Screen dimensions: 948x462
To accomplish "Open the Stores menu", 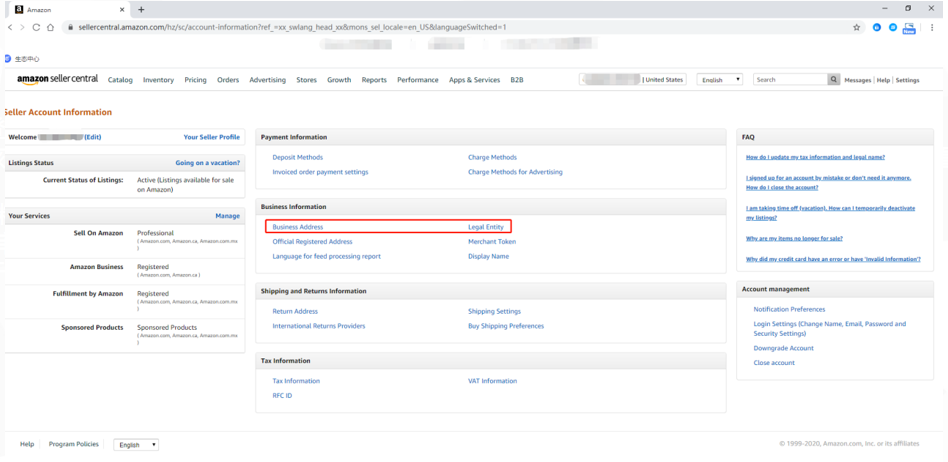I will 307,80.
